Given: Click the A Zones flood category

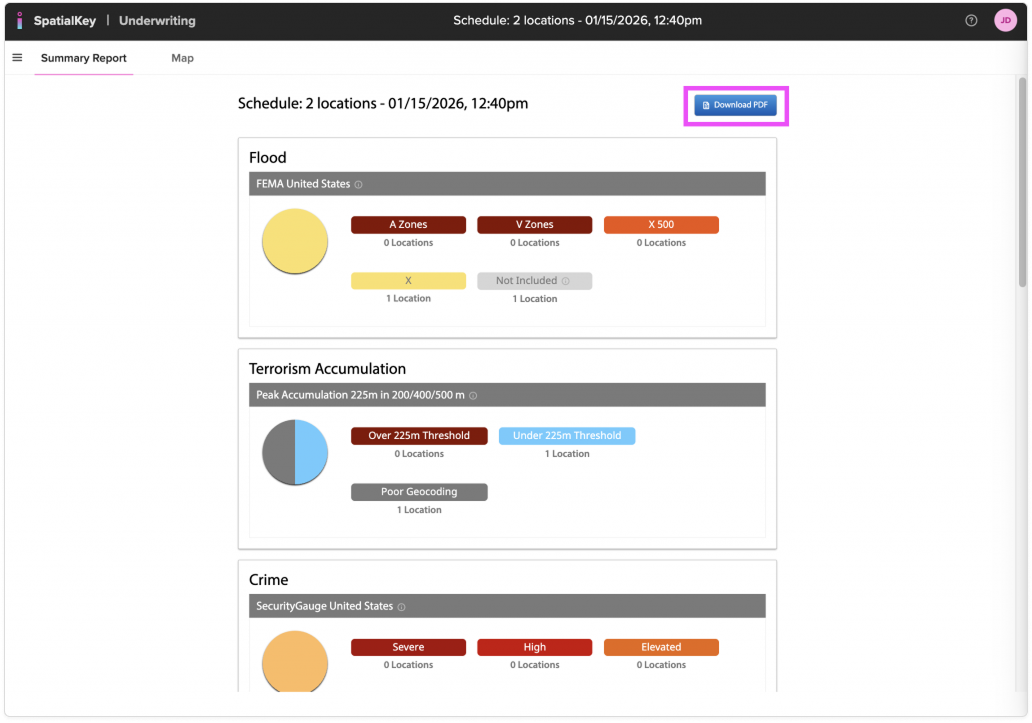Looking at the screenshot, I should tap(408, 225).
